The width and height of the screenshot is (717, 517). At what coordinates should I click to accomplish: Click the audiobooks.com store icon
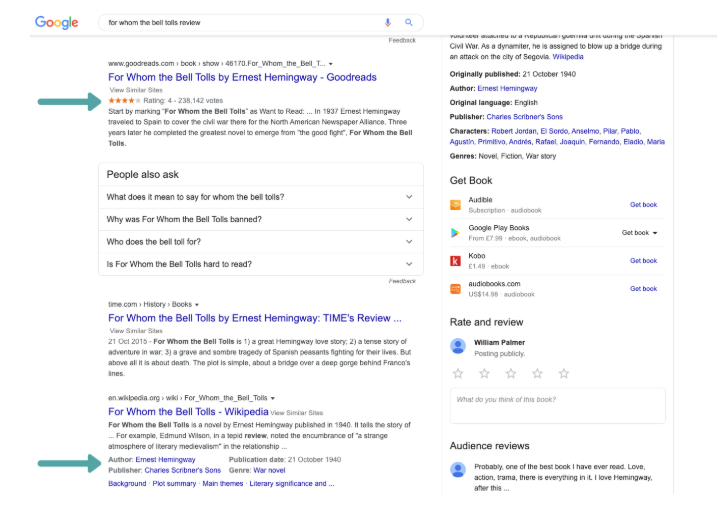[455, 288]
